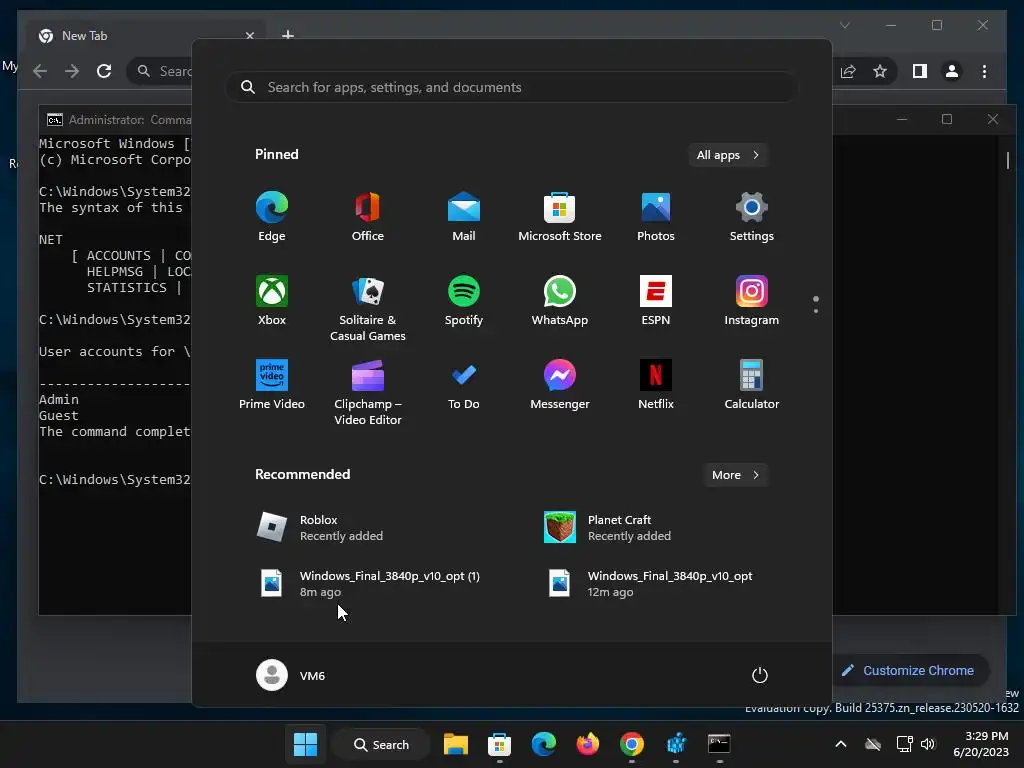Select the New Tab tab in Chrome
The image size is (1024, 768).
click(146, 36)
